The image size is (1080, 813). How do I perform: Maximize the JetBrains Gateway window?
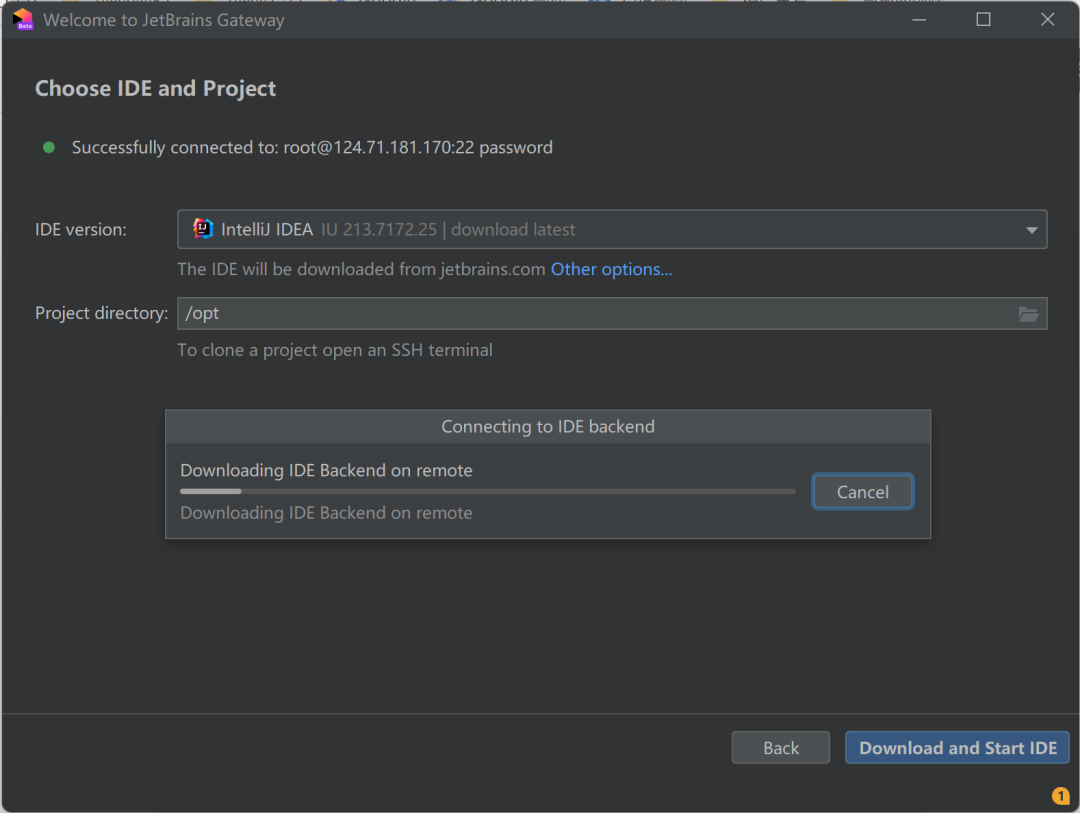(983, 20)
